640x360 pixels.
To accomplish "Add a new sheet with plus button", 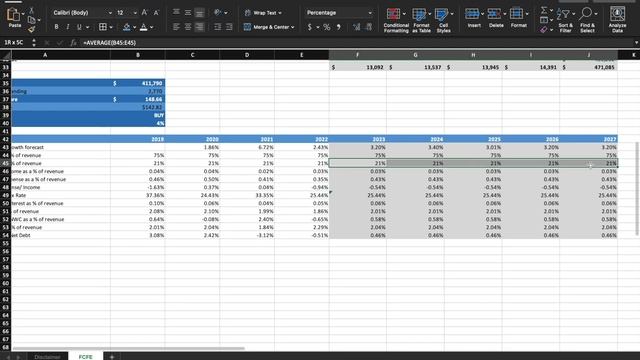I will [111, 356].
